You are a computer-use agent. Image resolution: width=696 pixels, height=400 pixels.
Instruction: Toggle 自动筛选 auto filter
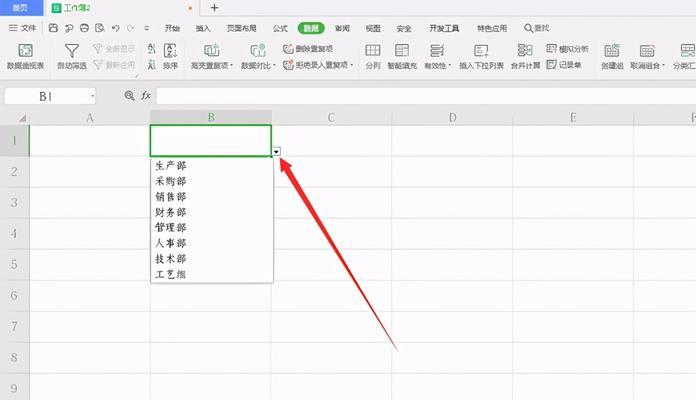pos(71,56)
